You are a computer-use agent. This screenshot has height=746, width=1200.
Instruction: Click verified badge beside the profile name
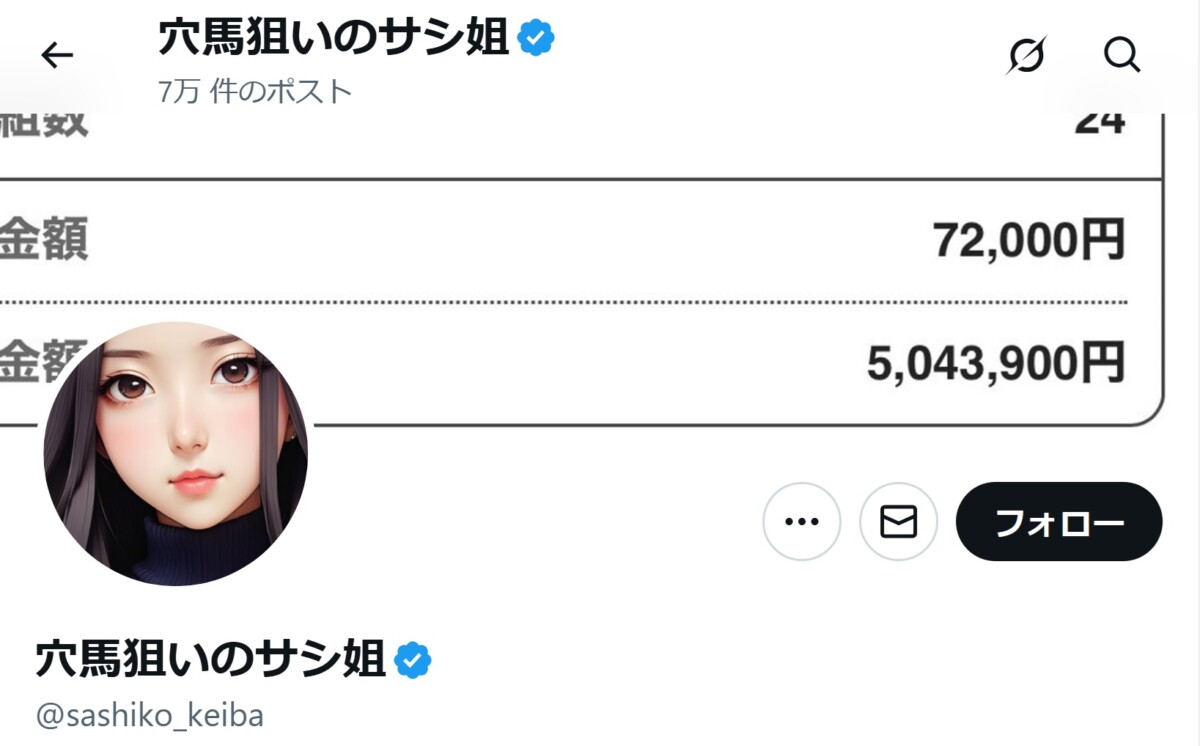click(x=412, y=660)
